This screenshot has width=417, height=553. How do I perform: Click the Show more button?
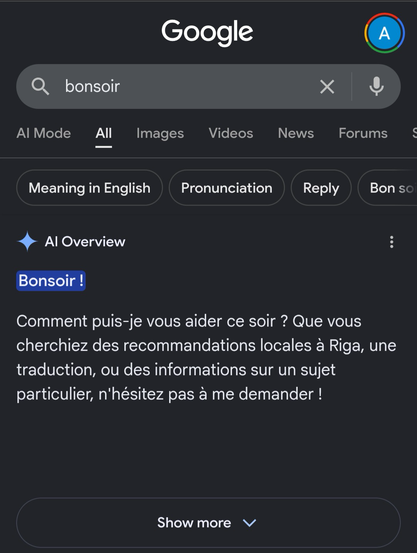click(x=208, y=523)
